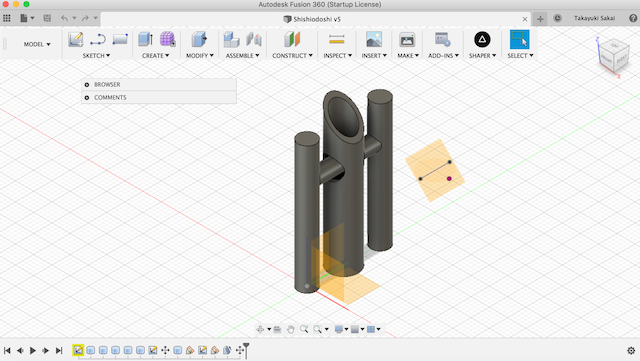Screen dimensions: 640x361
Task: Launch Create Form purple sculpt tool
Action: pos(167,39)
